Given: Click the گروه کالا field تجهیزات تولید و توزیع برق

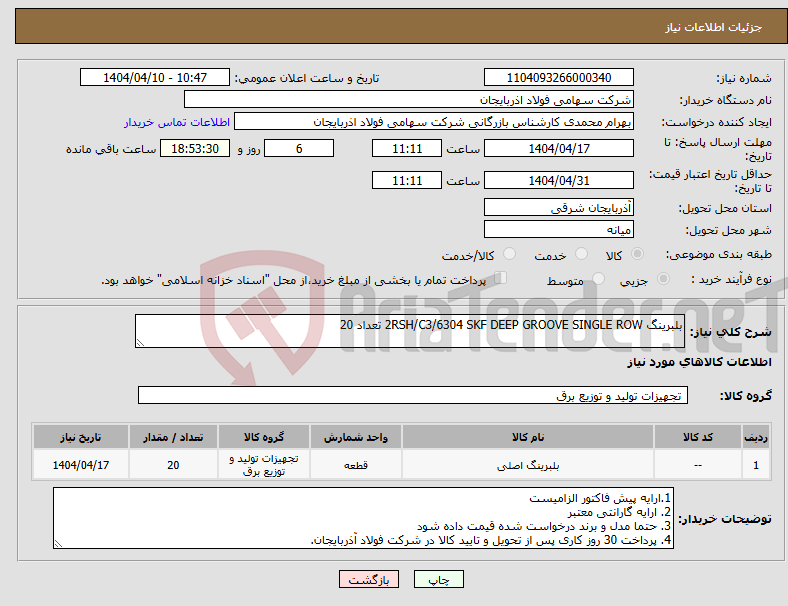Looking at the screenshot, I should (x=413, y=395).
